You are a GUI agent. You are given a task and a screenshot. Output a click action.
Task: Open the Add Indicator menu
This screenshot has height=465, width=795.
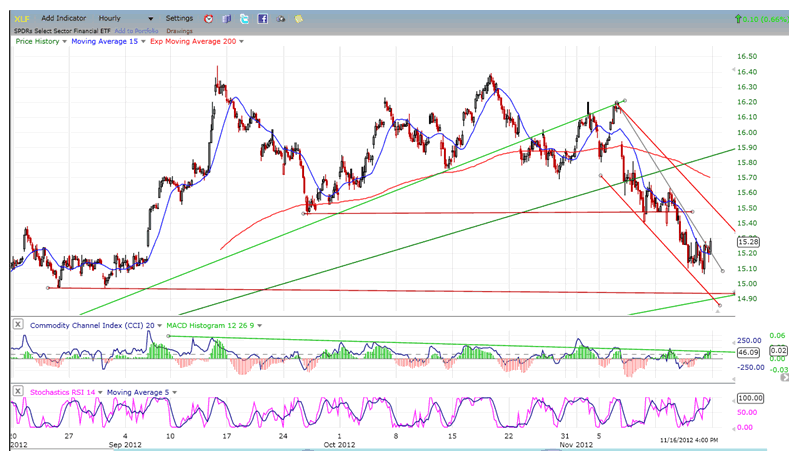click(65, 18)
